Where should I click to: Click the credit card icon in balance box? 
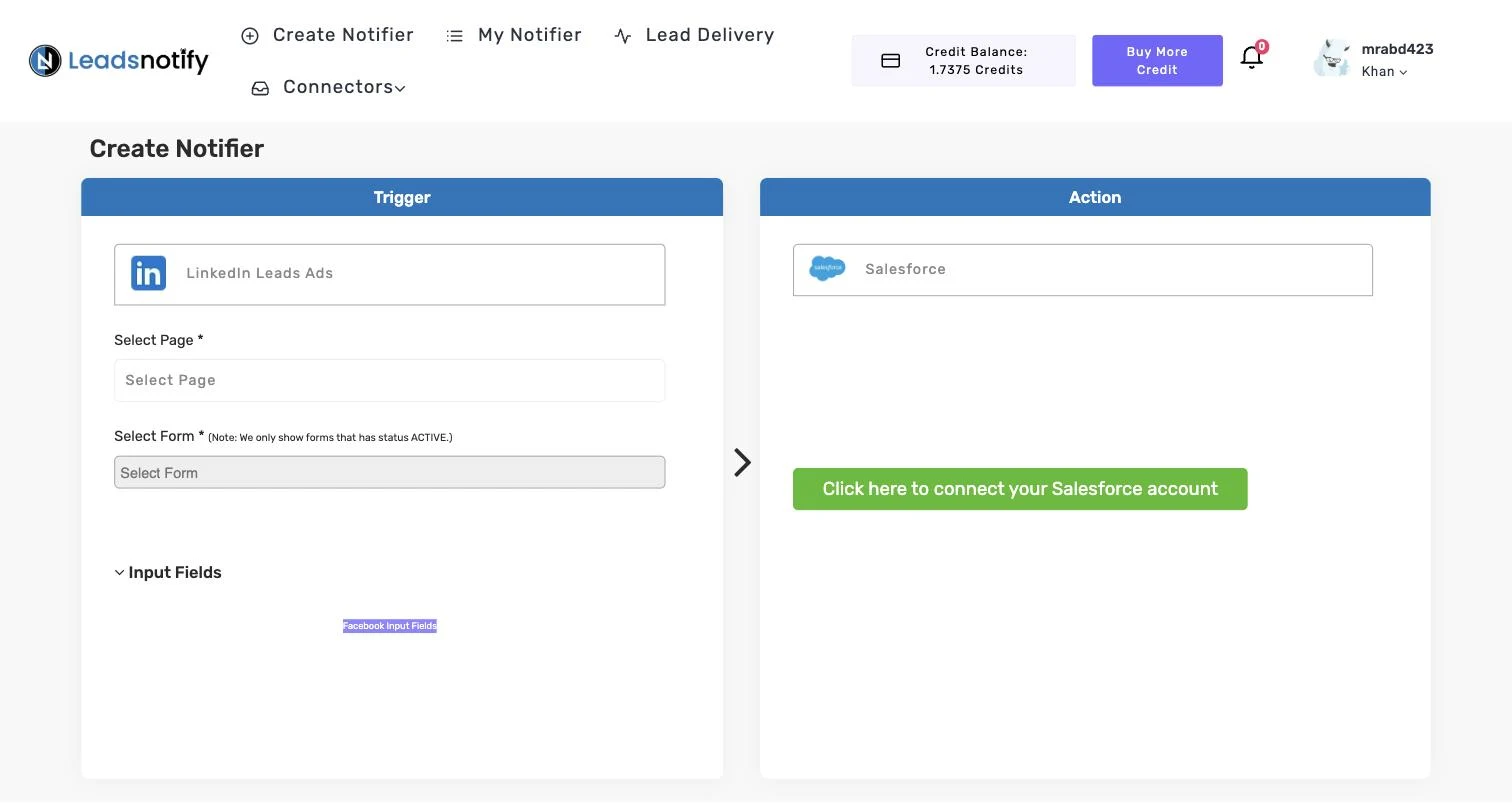(890, 61)
